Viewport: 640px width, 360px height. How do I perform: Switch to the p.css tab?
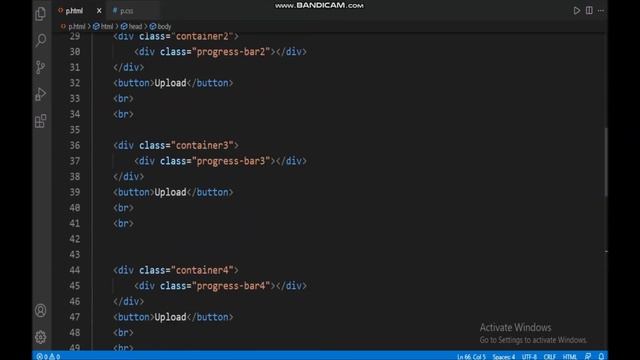(x=127, y=11)
